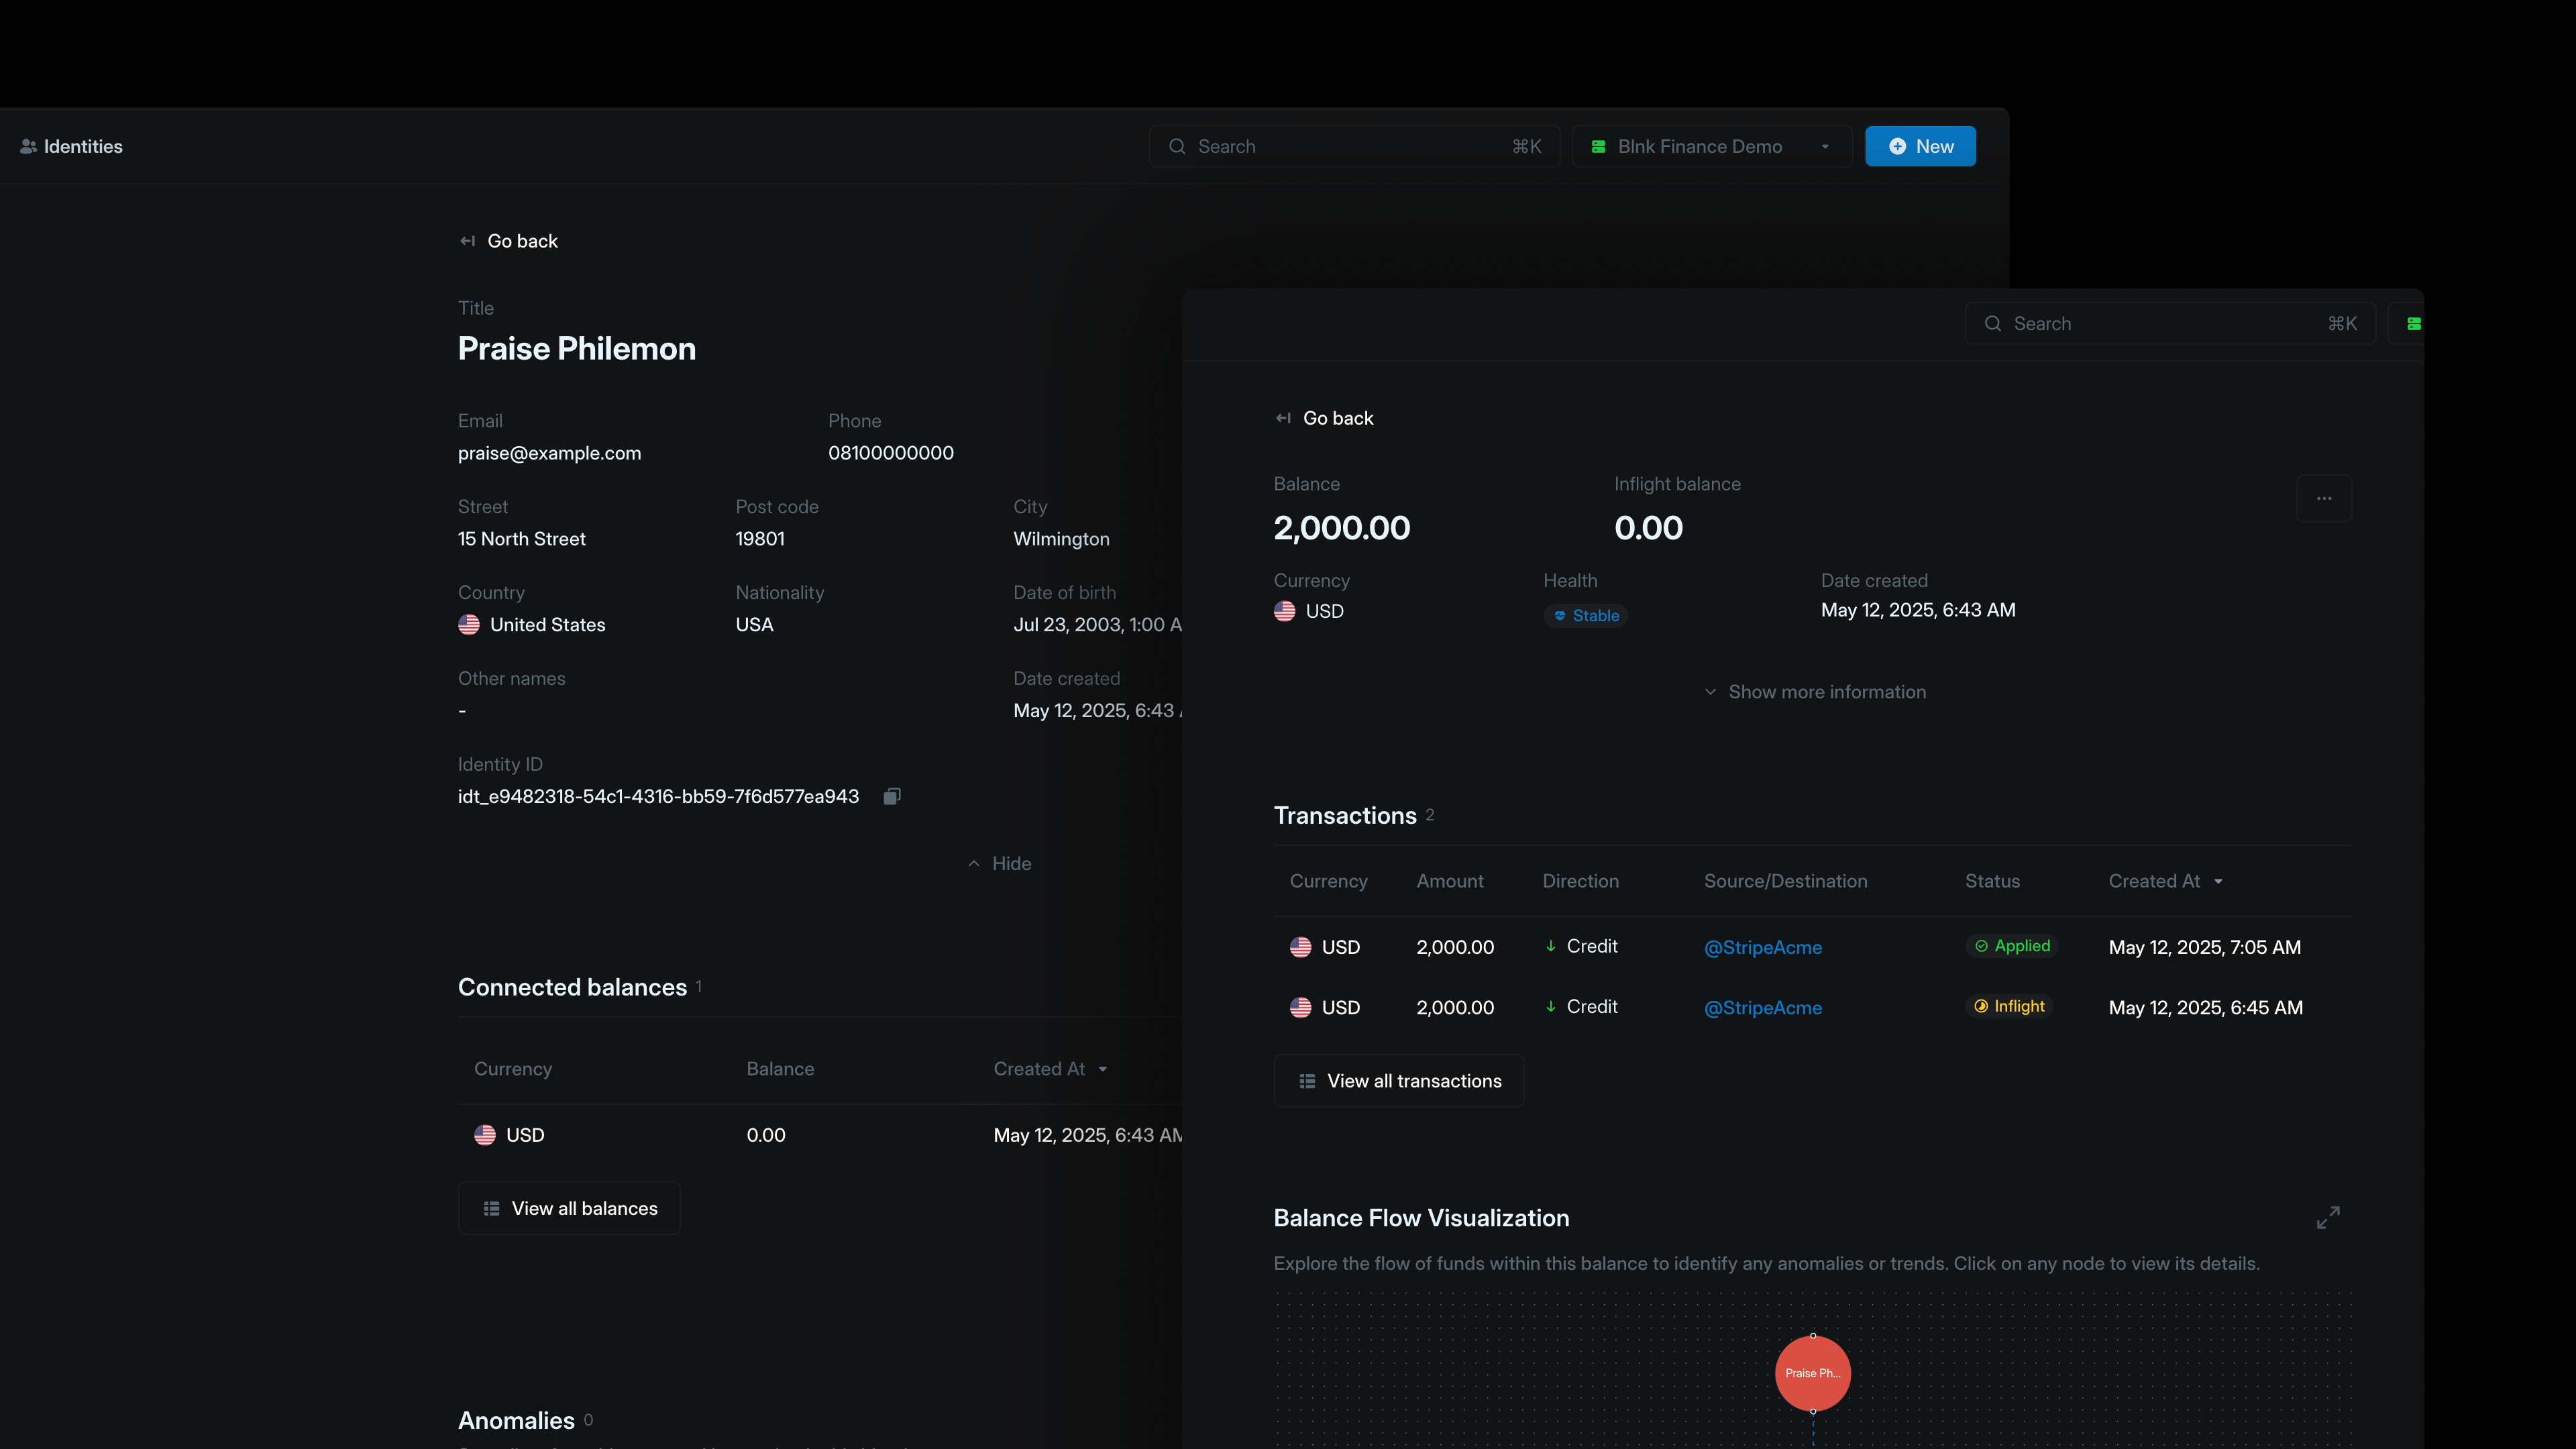Open the Blnk Finance Demo dropdown
Image resolution: width=2576 pixels, height=1449 pixels.
tap(1711, 146)
